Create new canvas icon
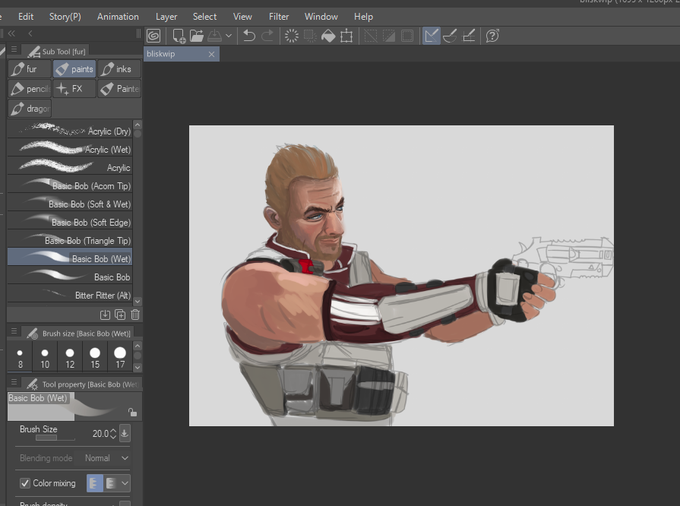 coord(179,36)
